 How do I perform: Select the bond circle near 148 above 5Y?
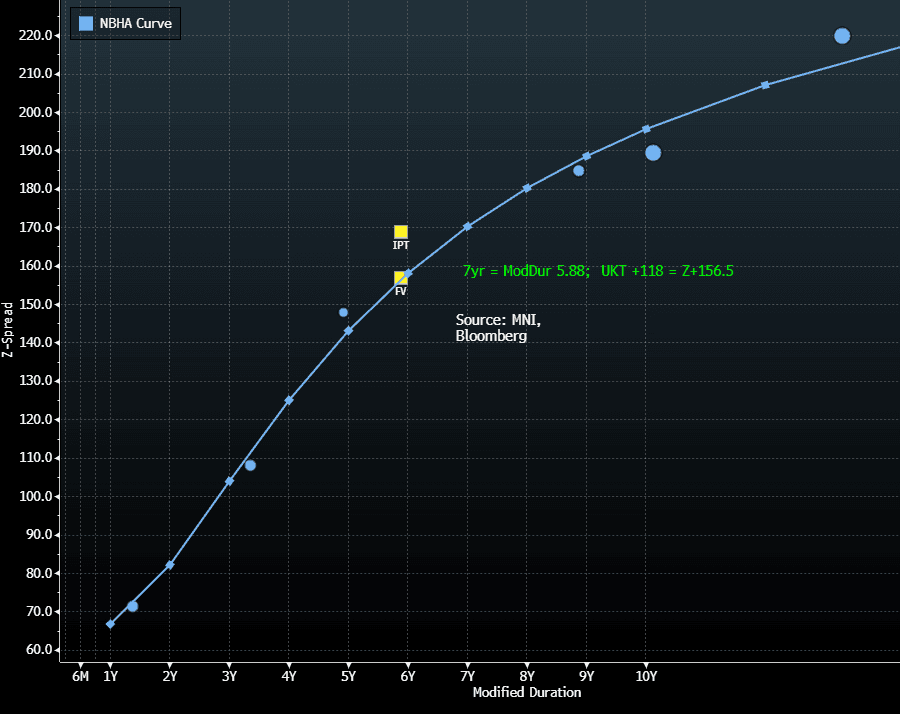pyautogui.click(x=343, y=313)
